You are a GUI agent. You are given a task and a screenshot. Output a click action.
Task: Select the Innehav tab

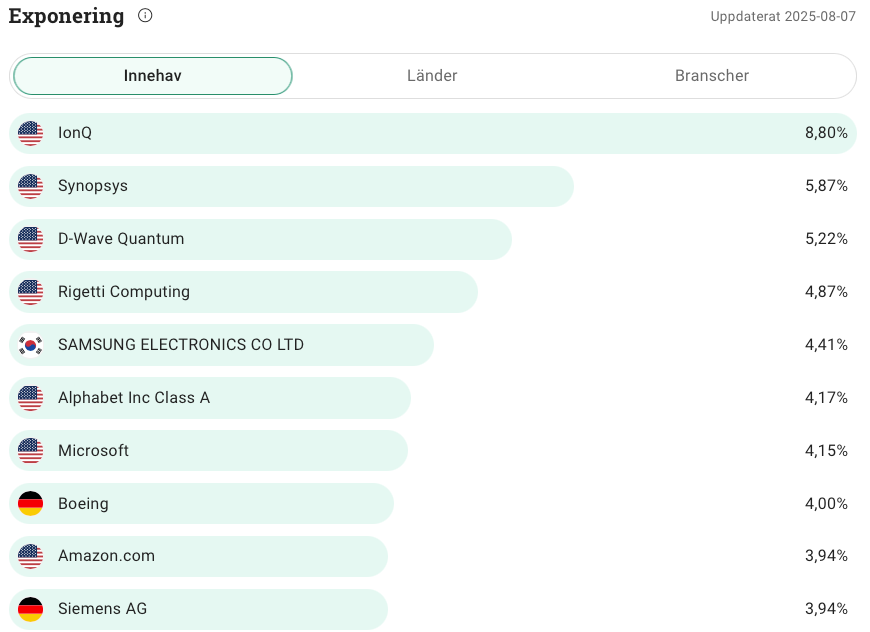tap(153, 76)
